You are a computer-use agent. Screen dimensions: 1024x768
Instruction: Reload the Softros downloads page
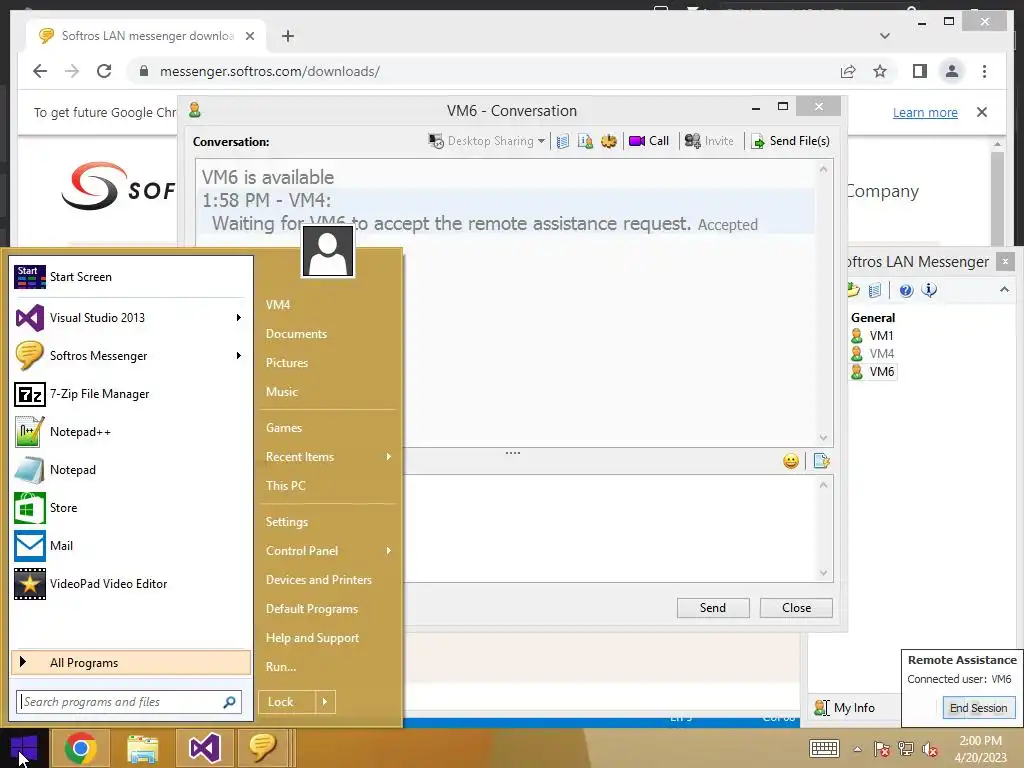[x=104, y=71]
